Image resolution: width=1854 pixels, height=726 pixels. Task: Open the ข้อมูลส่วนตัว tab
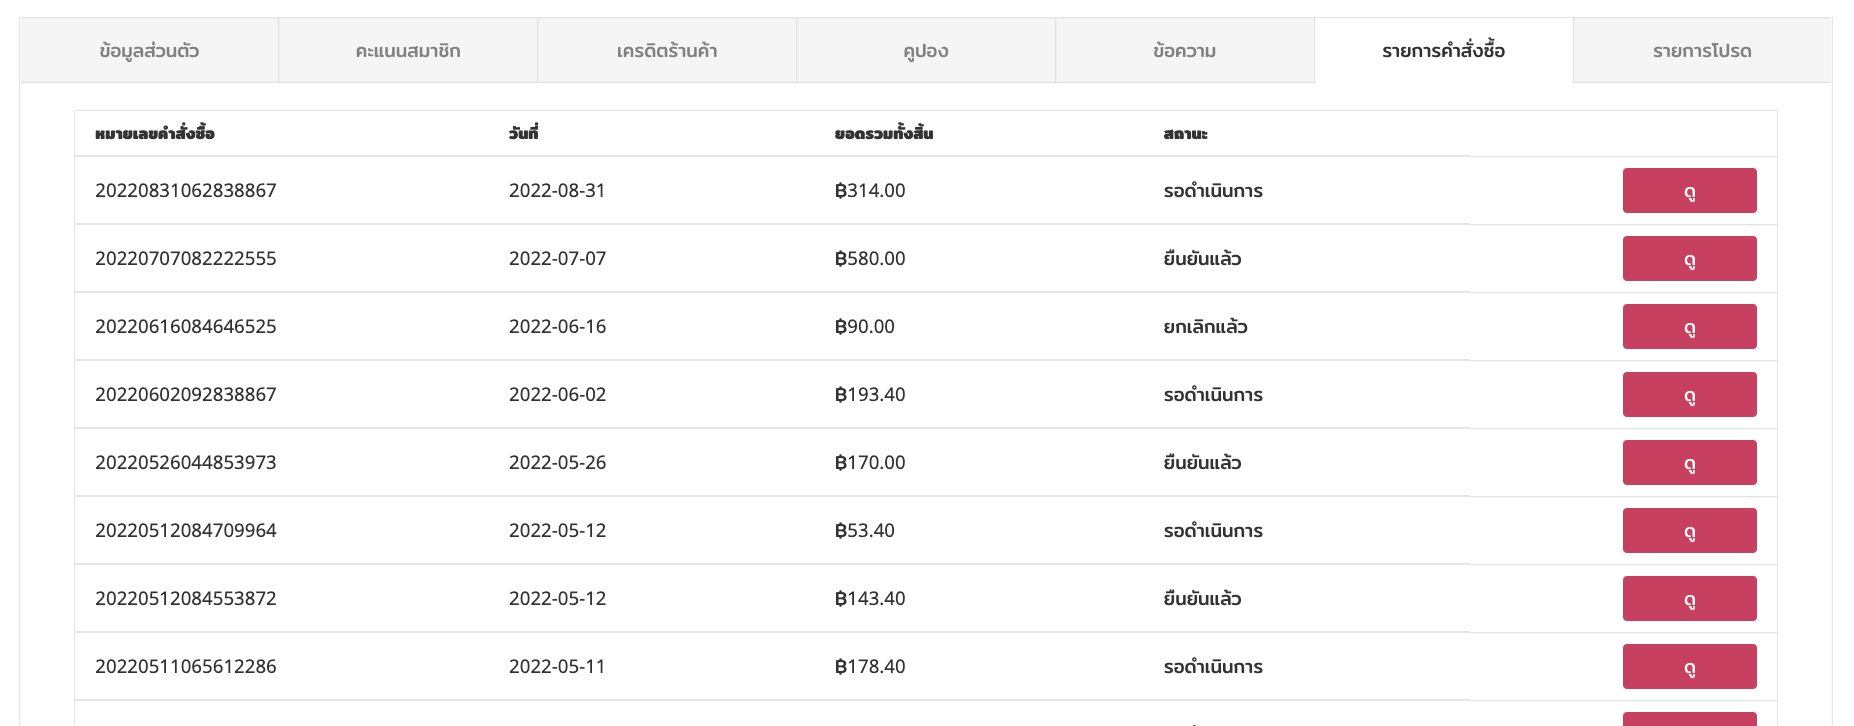click(149, 50)
